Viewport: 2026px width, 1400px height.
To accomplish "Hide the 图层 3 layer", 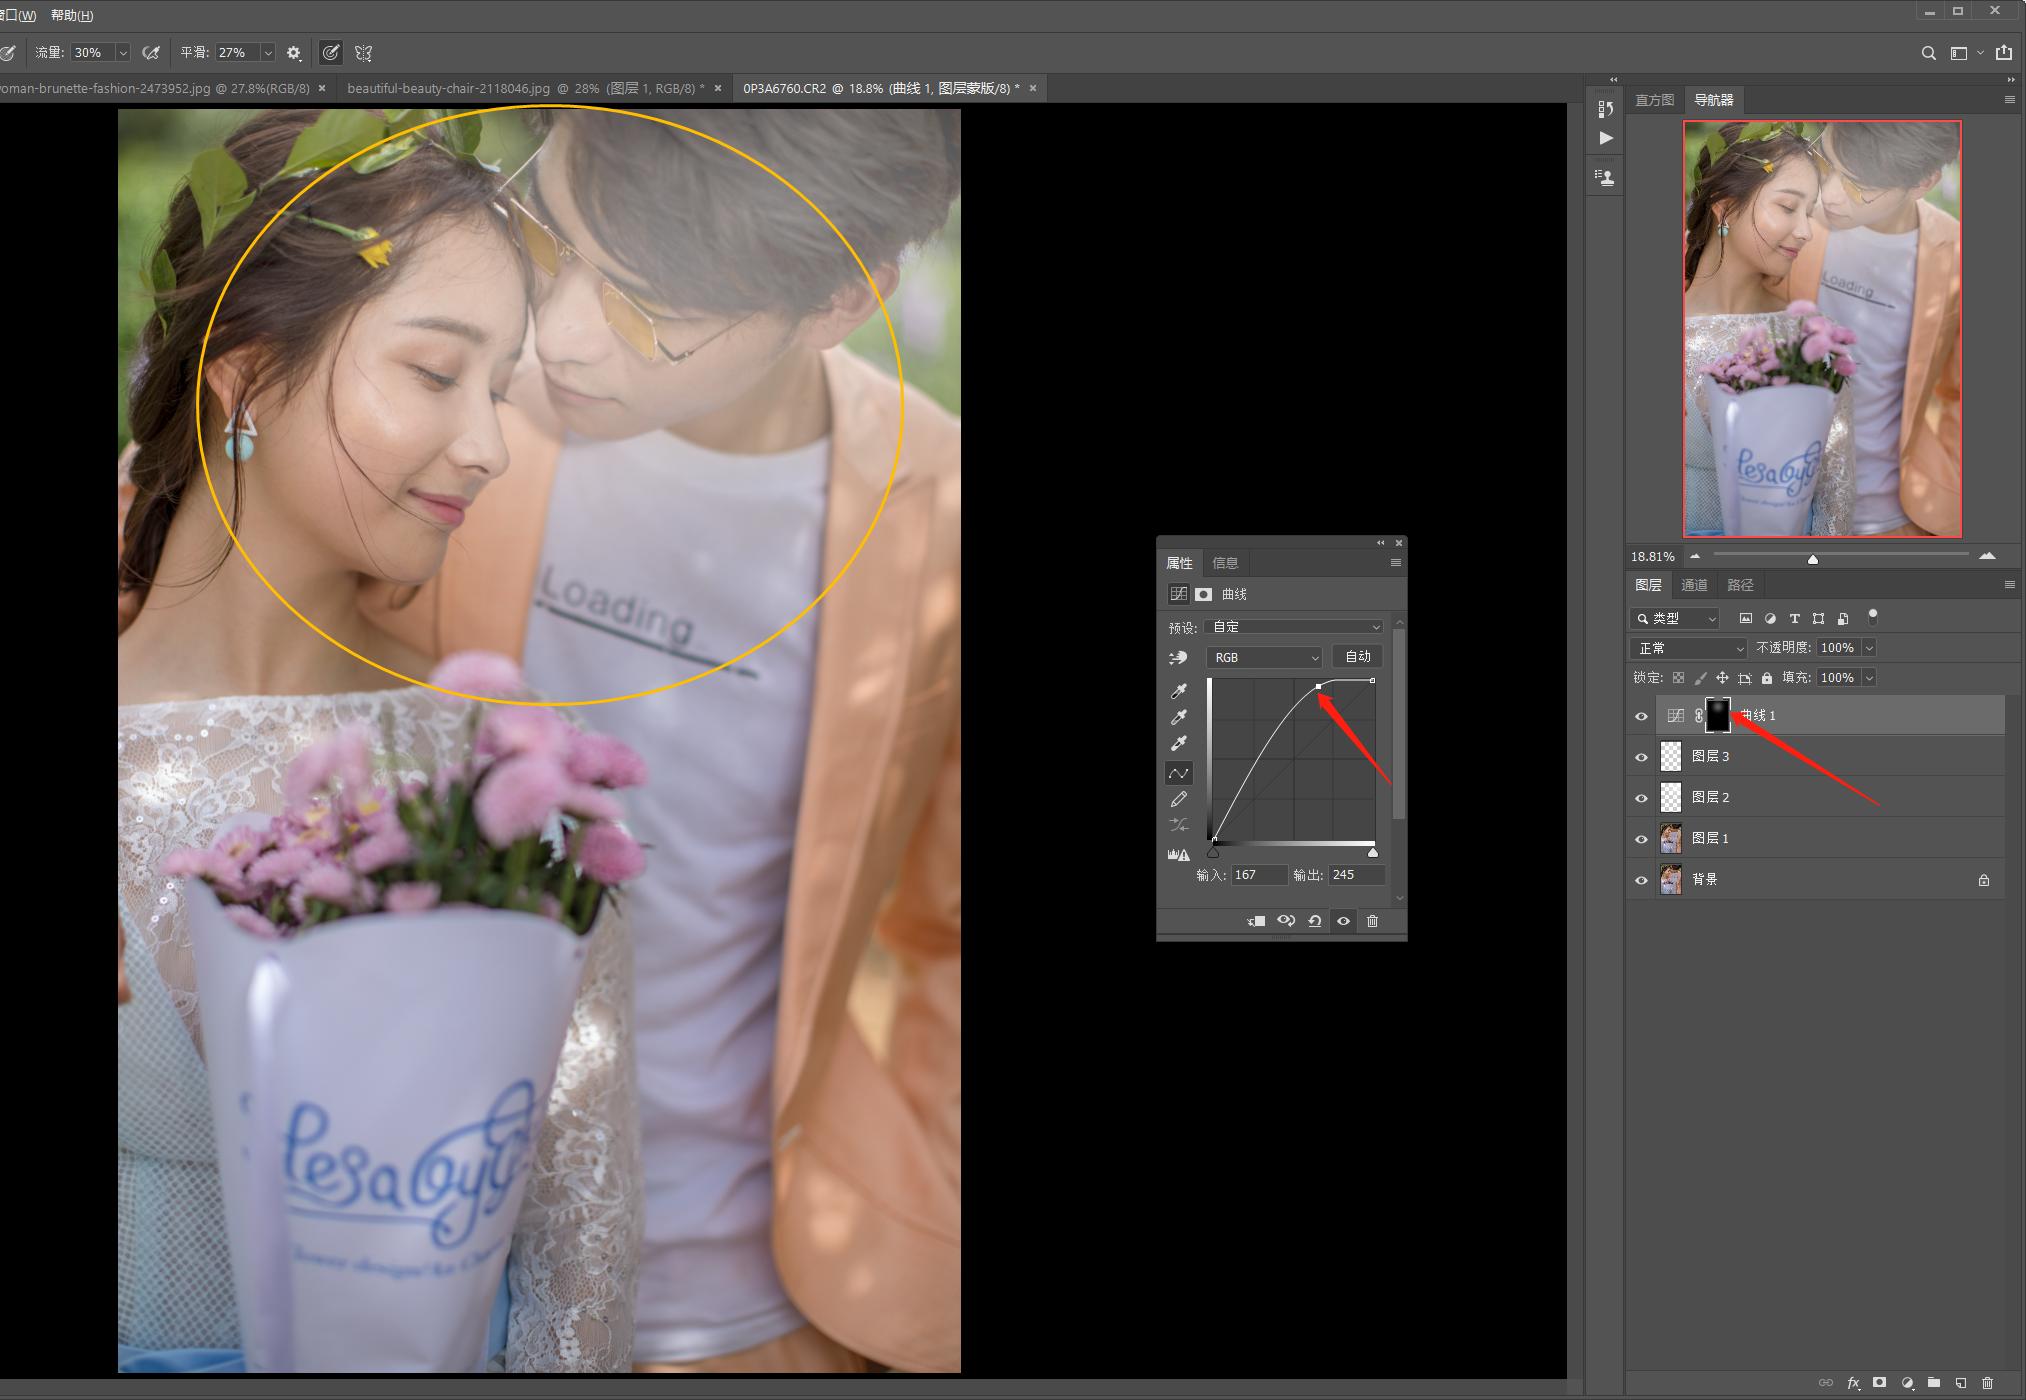I will (x=1641, y=757).
